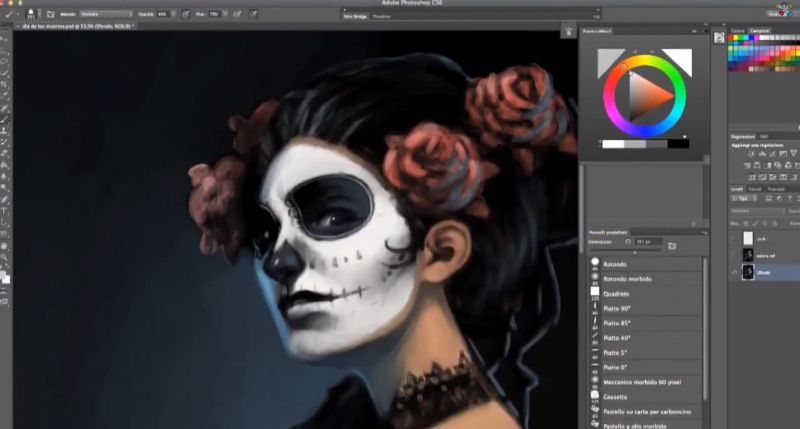Add a Threshold adjustment

click(772, 177)
